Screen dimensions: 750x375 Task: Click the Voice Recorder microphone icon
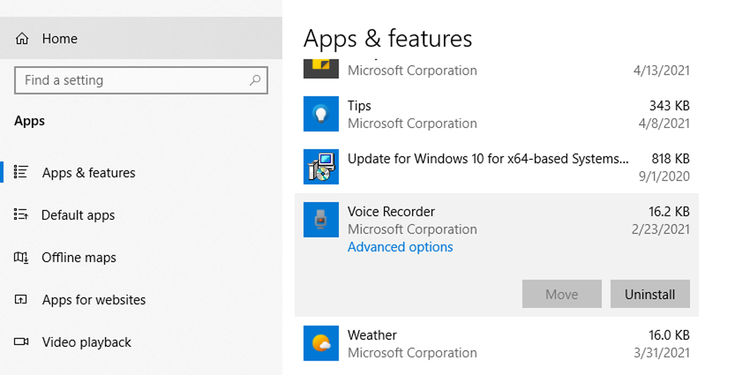[321, 220]
